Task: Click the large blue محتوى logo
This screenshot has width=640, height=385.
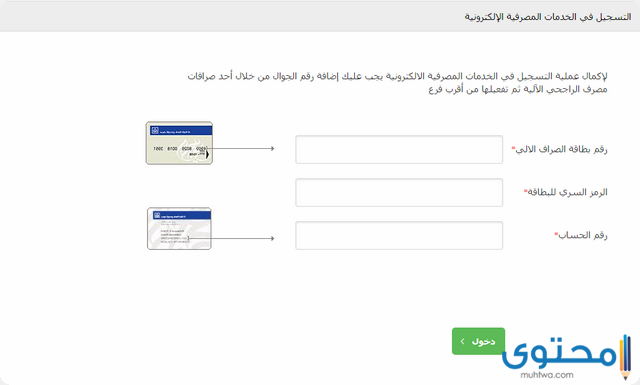Action: click(x=559, y=352)
